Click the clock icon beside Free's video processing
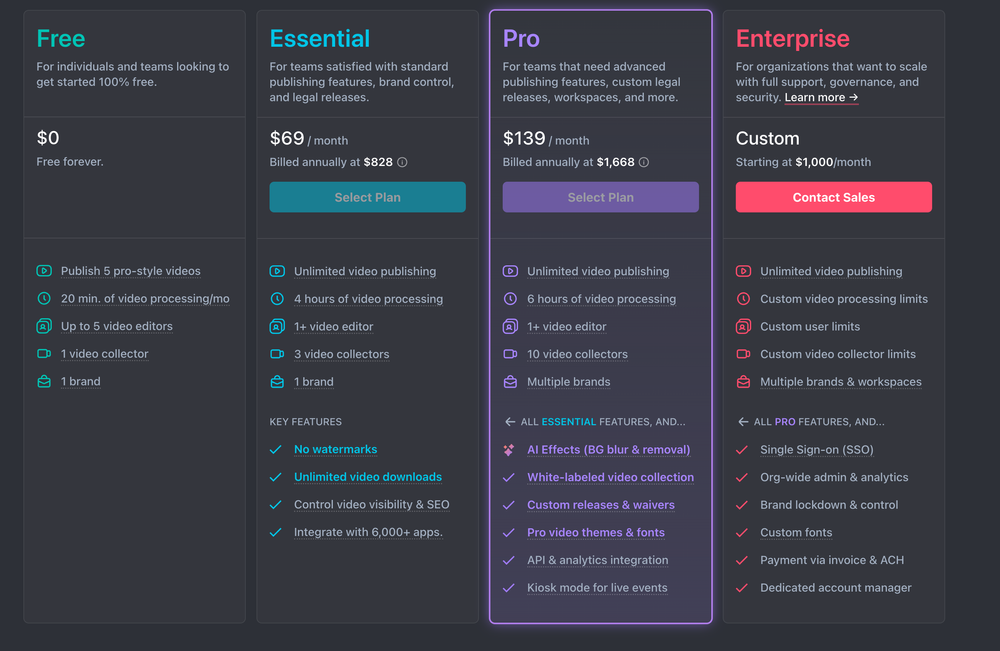The image size is (1000, 651). (44, 298)
